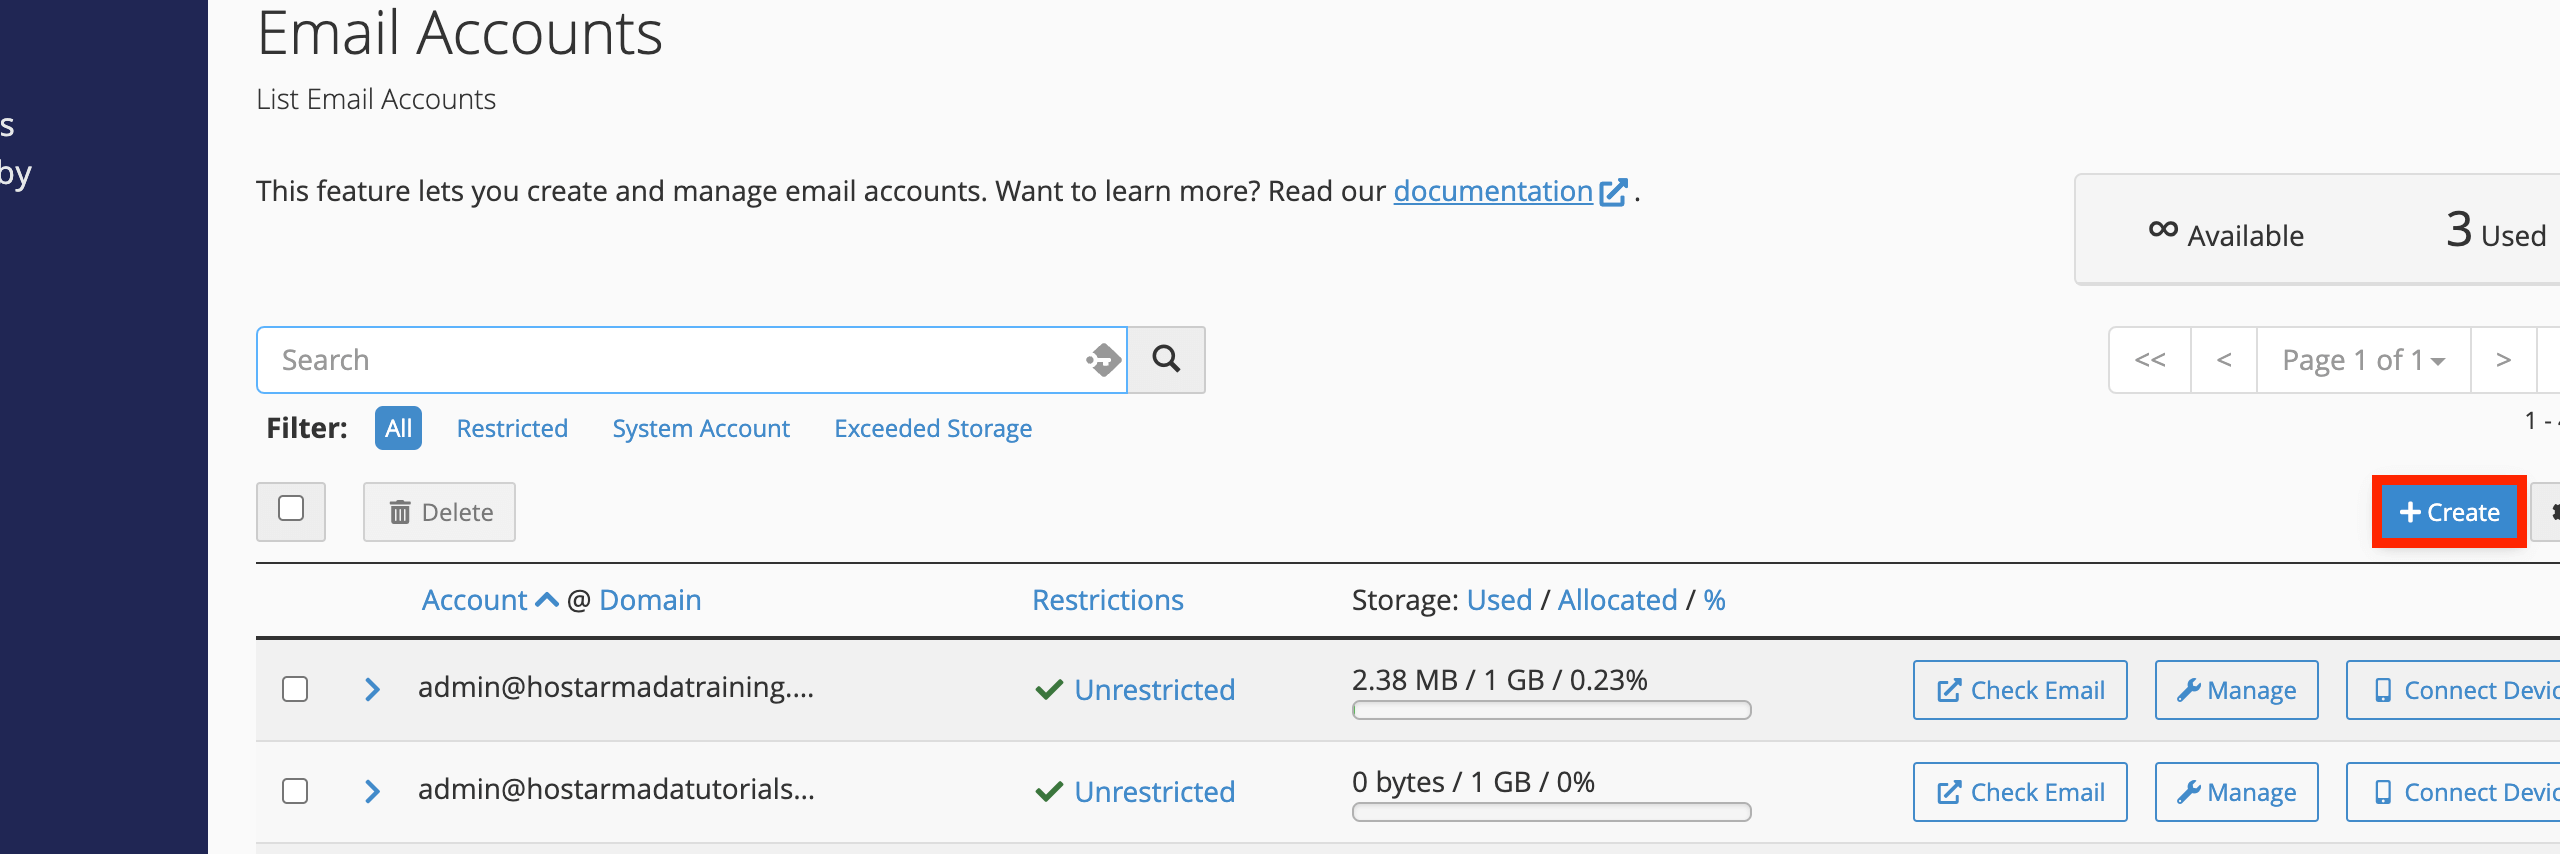Sort by storage Used
2560x854 pixels.
[1499, 600]
